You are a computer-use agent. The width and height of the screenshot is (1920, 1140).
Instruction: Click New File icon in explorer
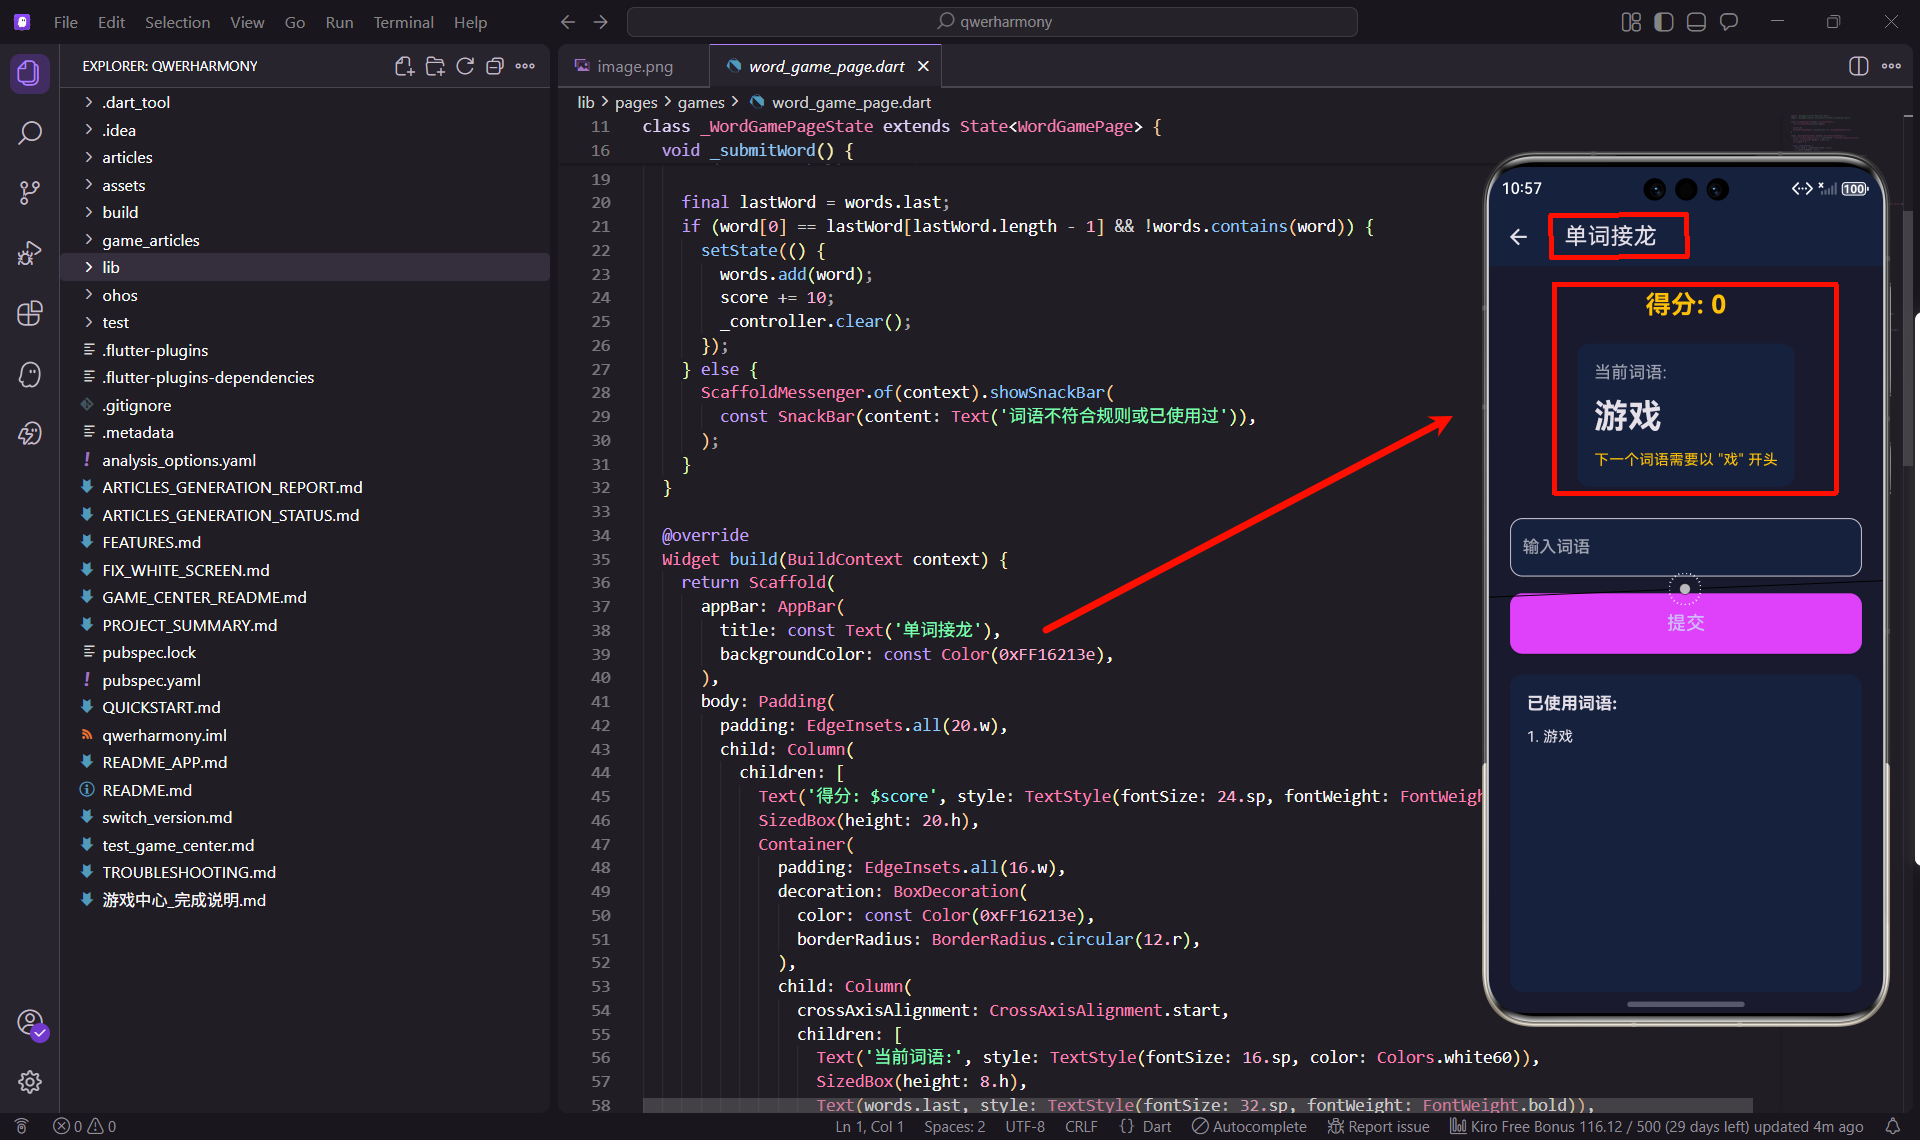coord(404,66)
